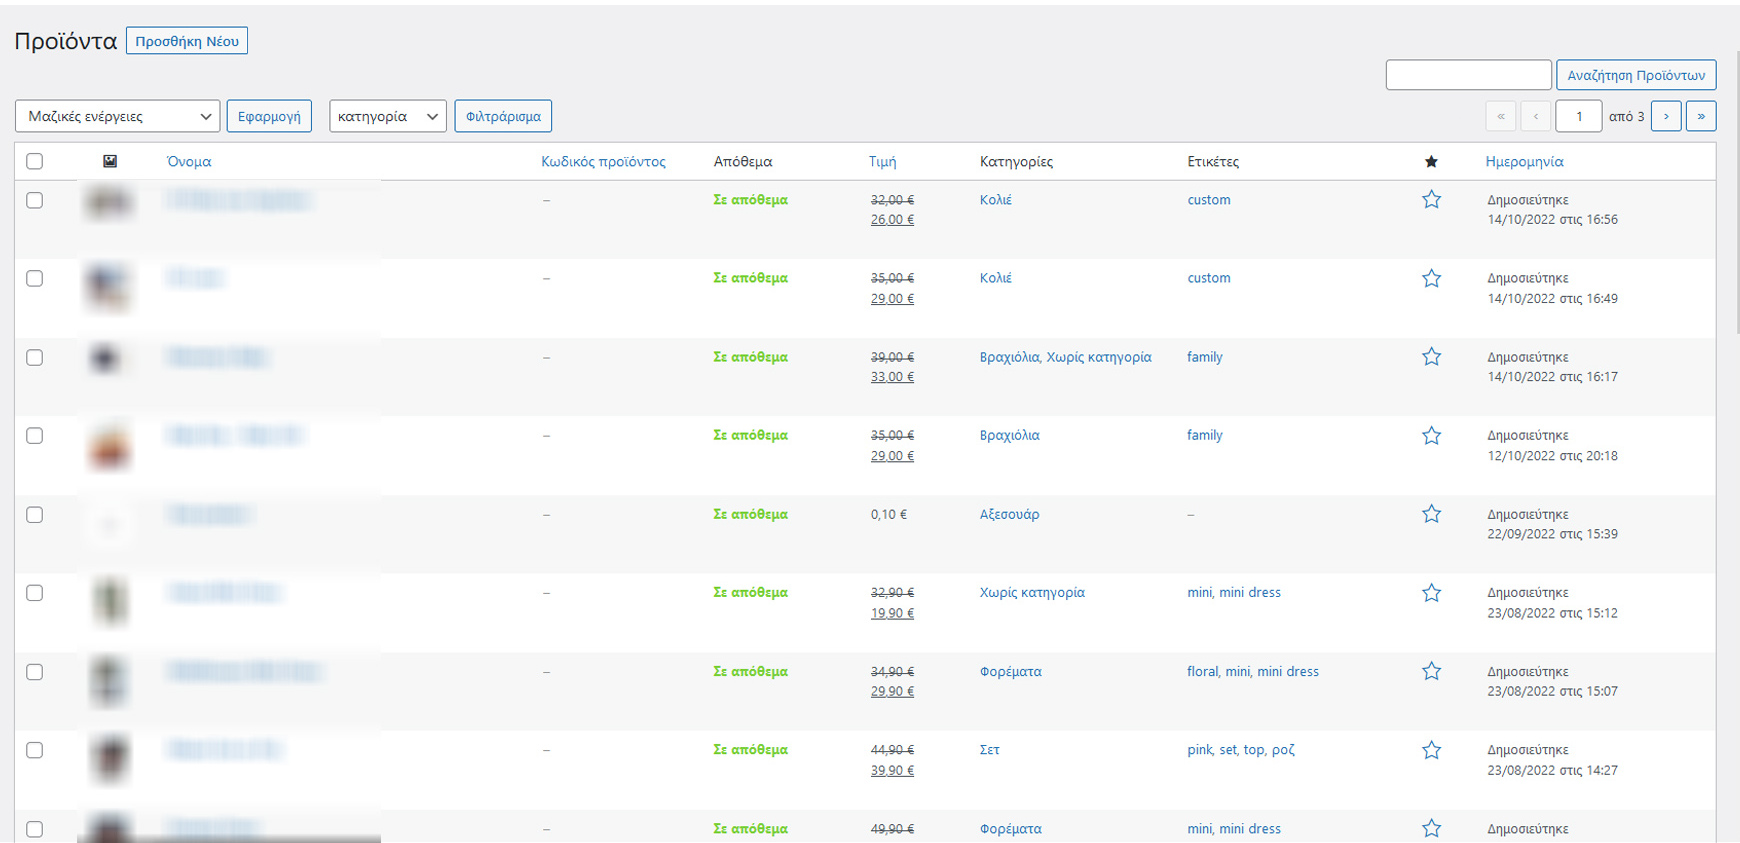Screen dimensions: 1740x843
Task: Click the image thumbnail column header icon
Action: point(110,161)
